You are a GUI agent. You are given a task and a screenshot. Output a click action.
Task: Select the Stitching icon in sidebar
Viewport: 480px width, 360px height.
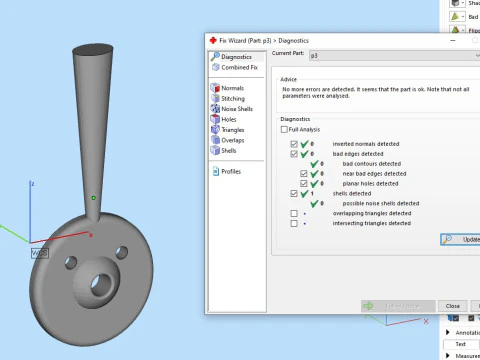(x=215, y=98)
